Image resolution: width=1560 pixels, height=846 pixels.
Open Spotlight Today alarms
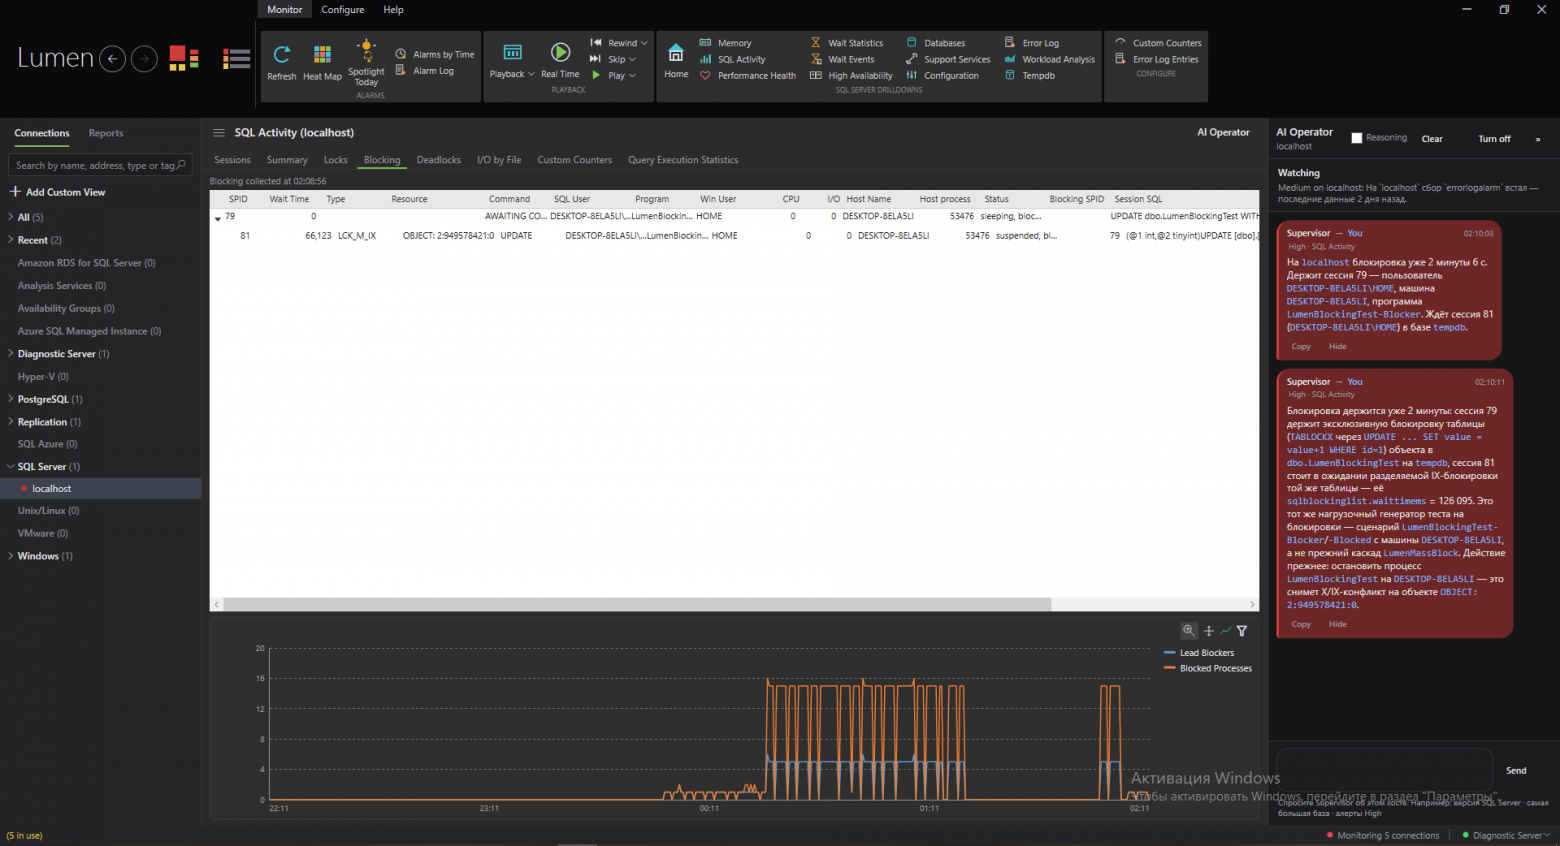click(366, 62)
